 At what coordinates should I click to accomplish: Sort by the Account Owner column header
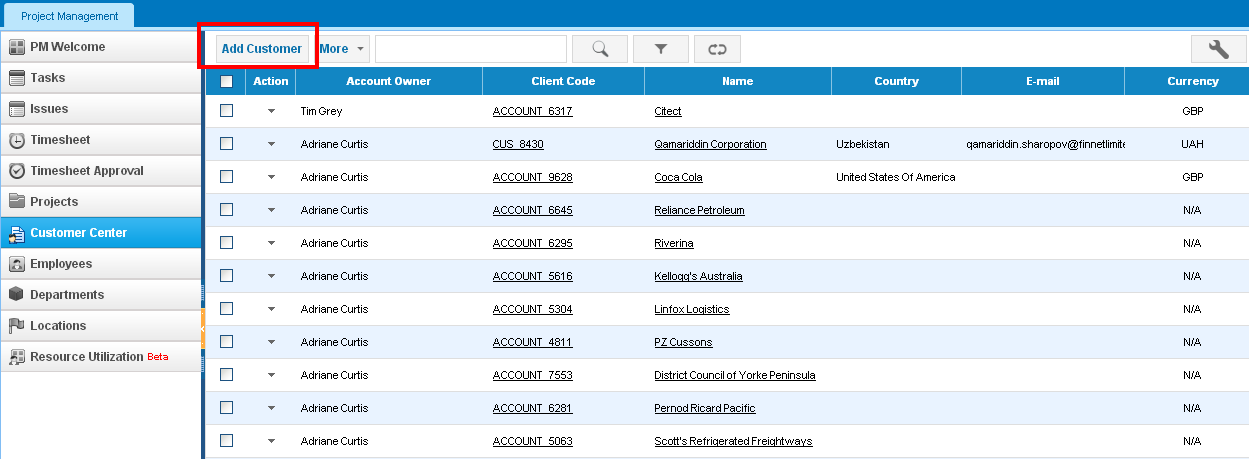(x=389, y=81)
